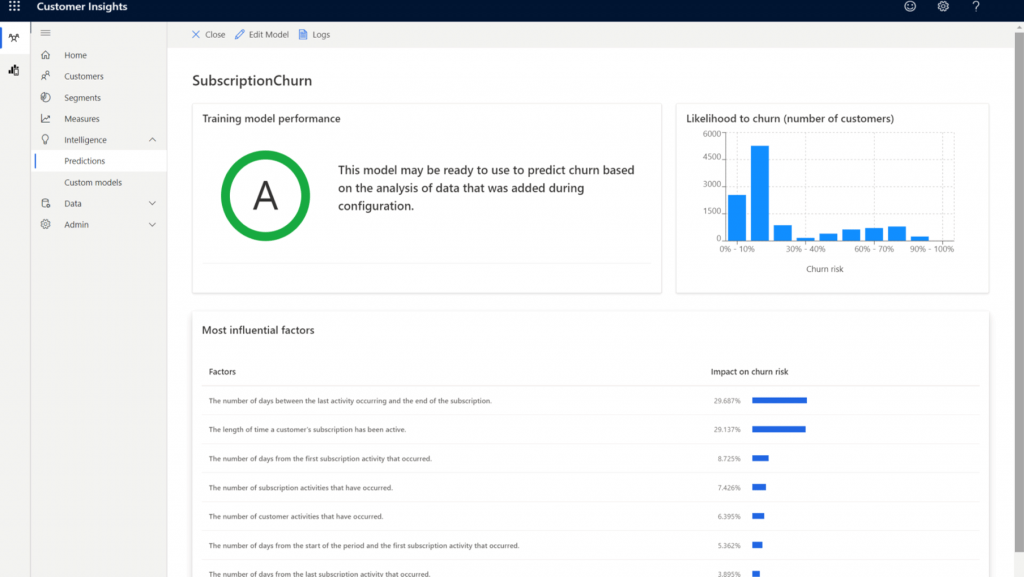Screen dimensions: 1024x577
Task: Click the Edit Model pencil icon
Action: click(x=240, y=34)
